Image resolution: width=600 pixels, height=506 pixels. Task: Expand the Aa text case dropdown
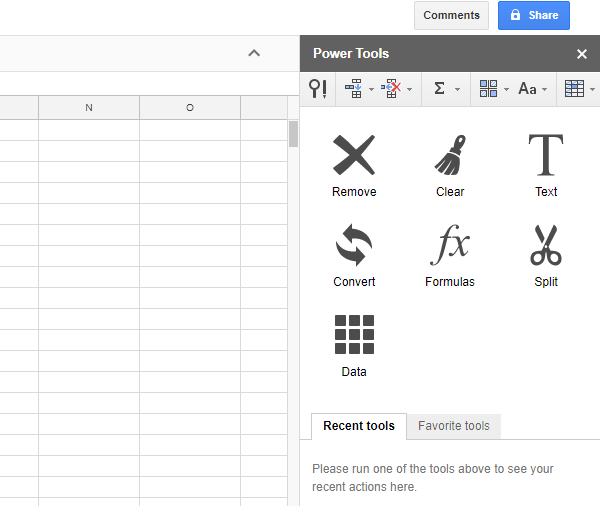pyautogui.click(x=533, y=89)
